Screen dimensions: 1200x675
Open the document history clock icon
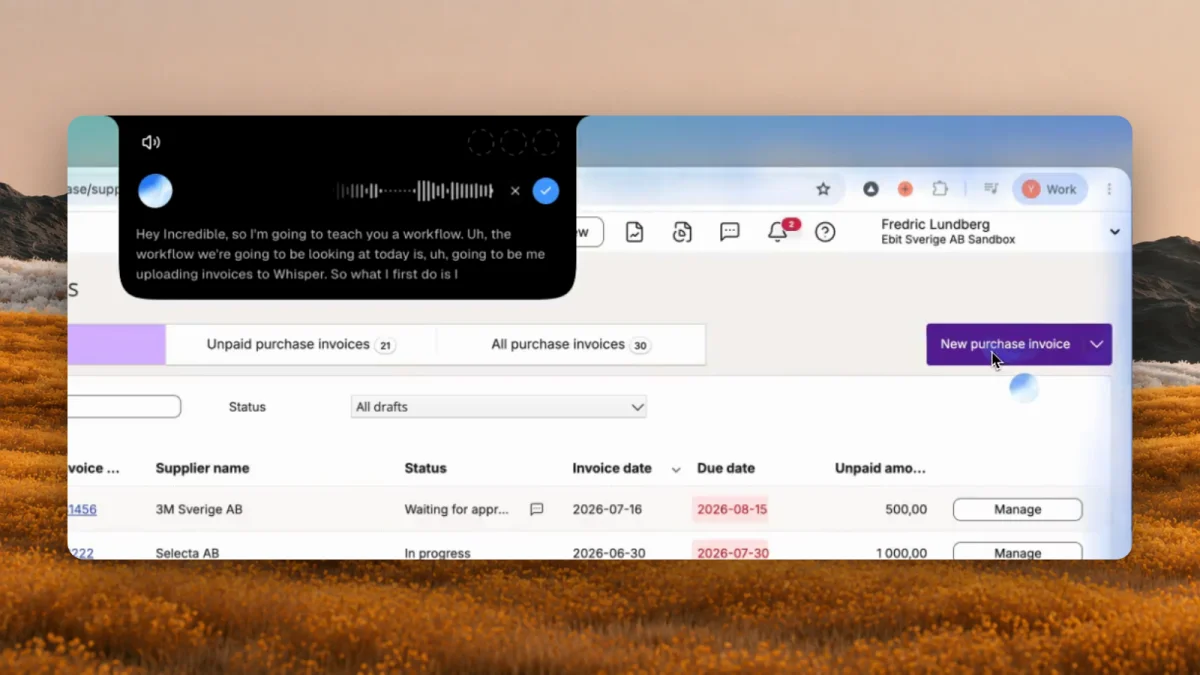tap(682, 232)
